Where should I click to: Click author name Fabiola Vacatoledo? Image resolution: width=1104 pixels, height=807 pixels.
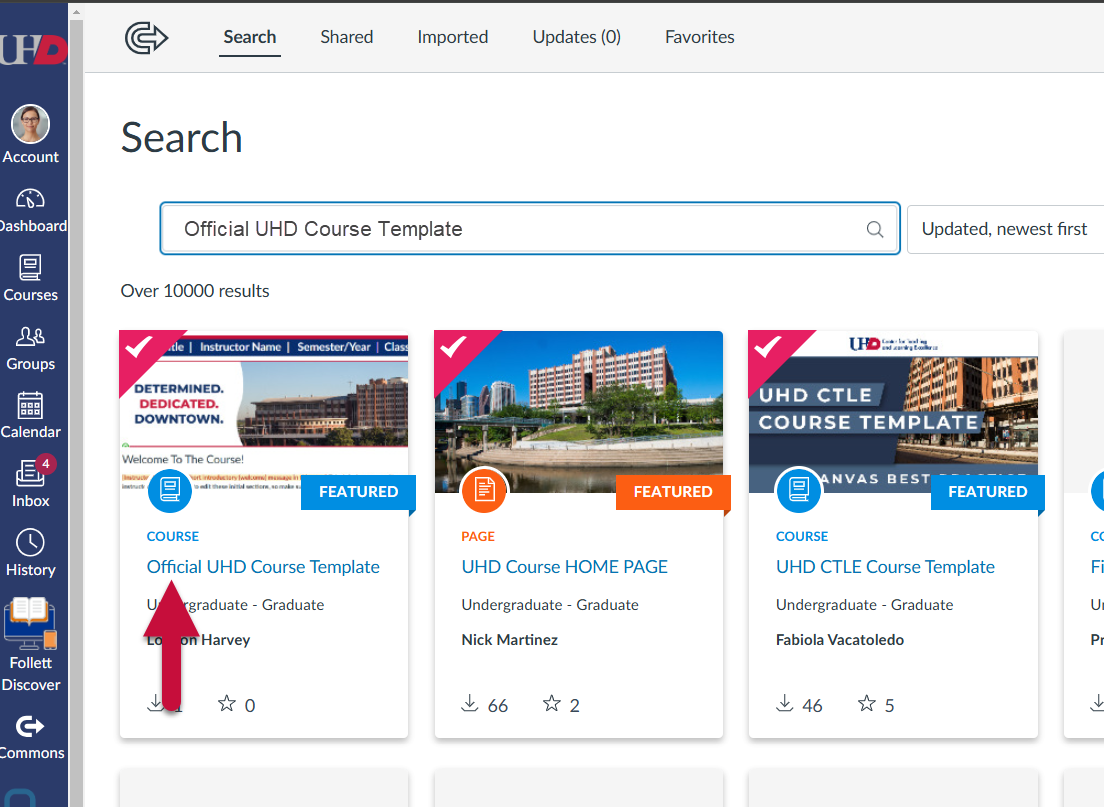point(840,639)
